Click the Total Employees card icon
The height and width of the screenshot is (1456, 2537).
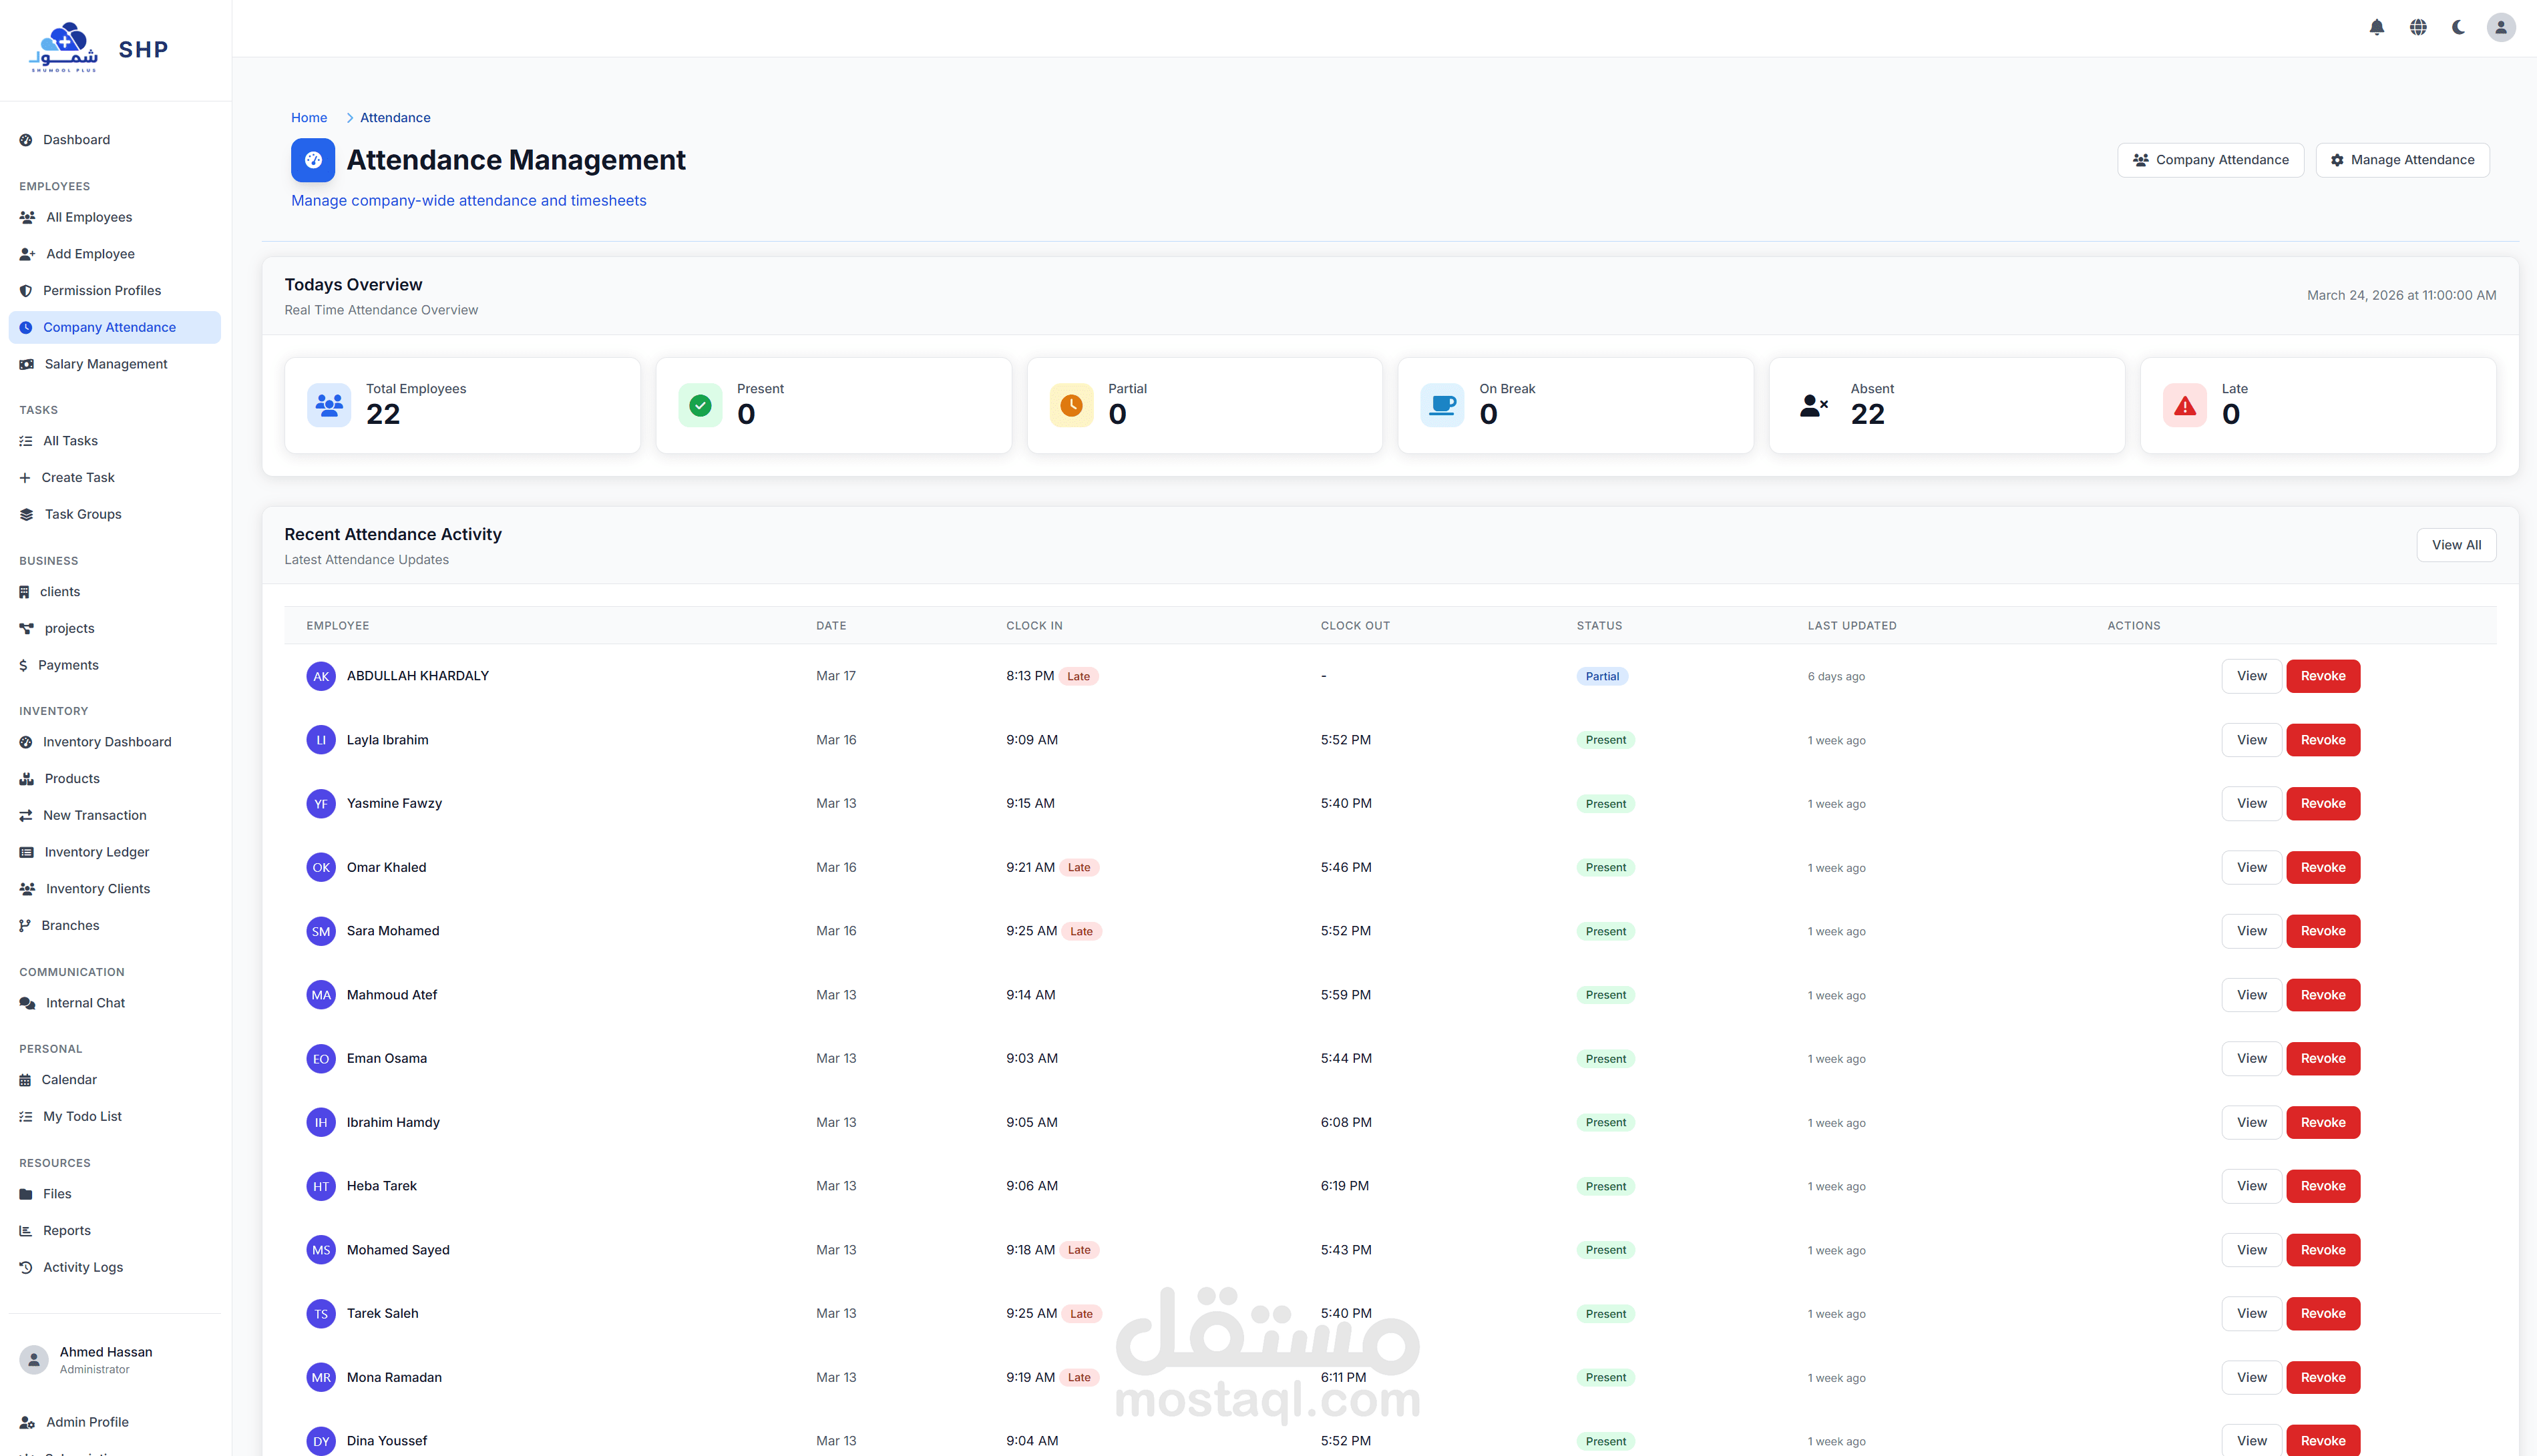329,405
